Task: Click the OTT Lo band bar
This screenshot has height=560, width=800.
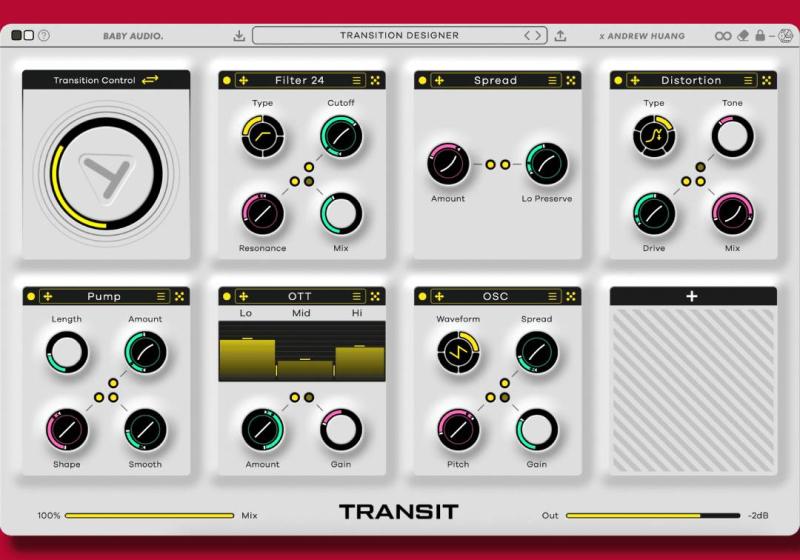Action: [x=247, y=359]
